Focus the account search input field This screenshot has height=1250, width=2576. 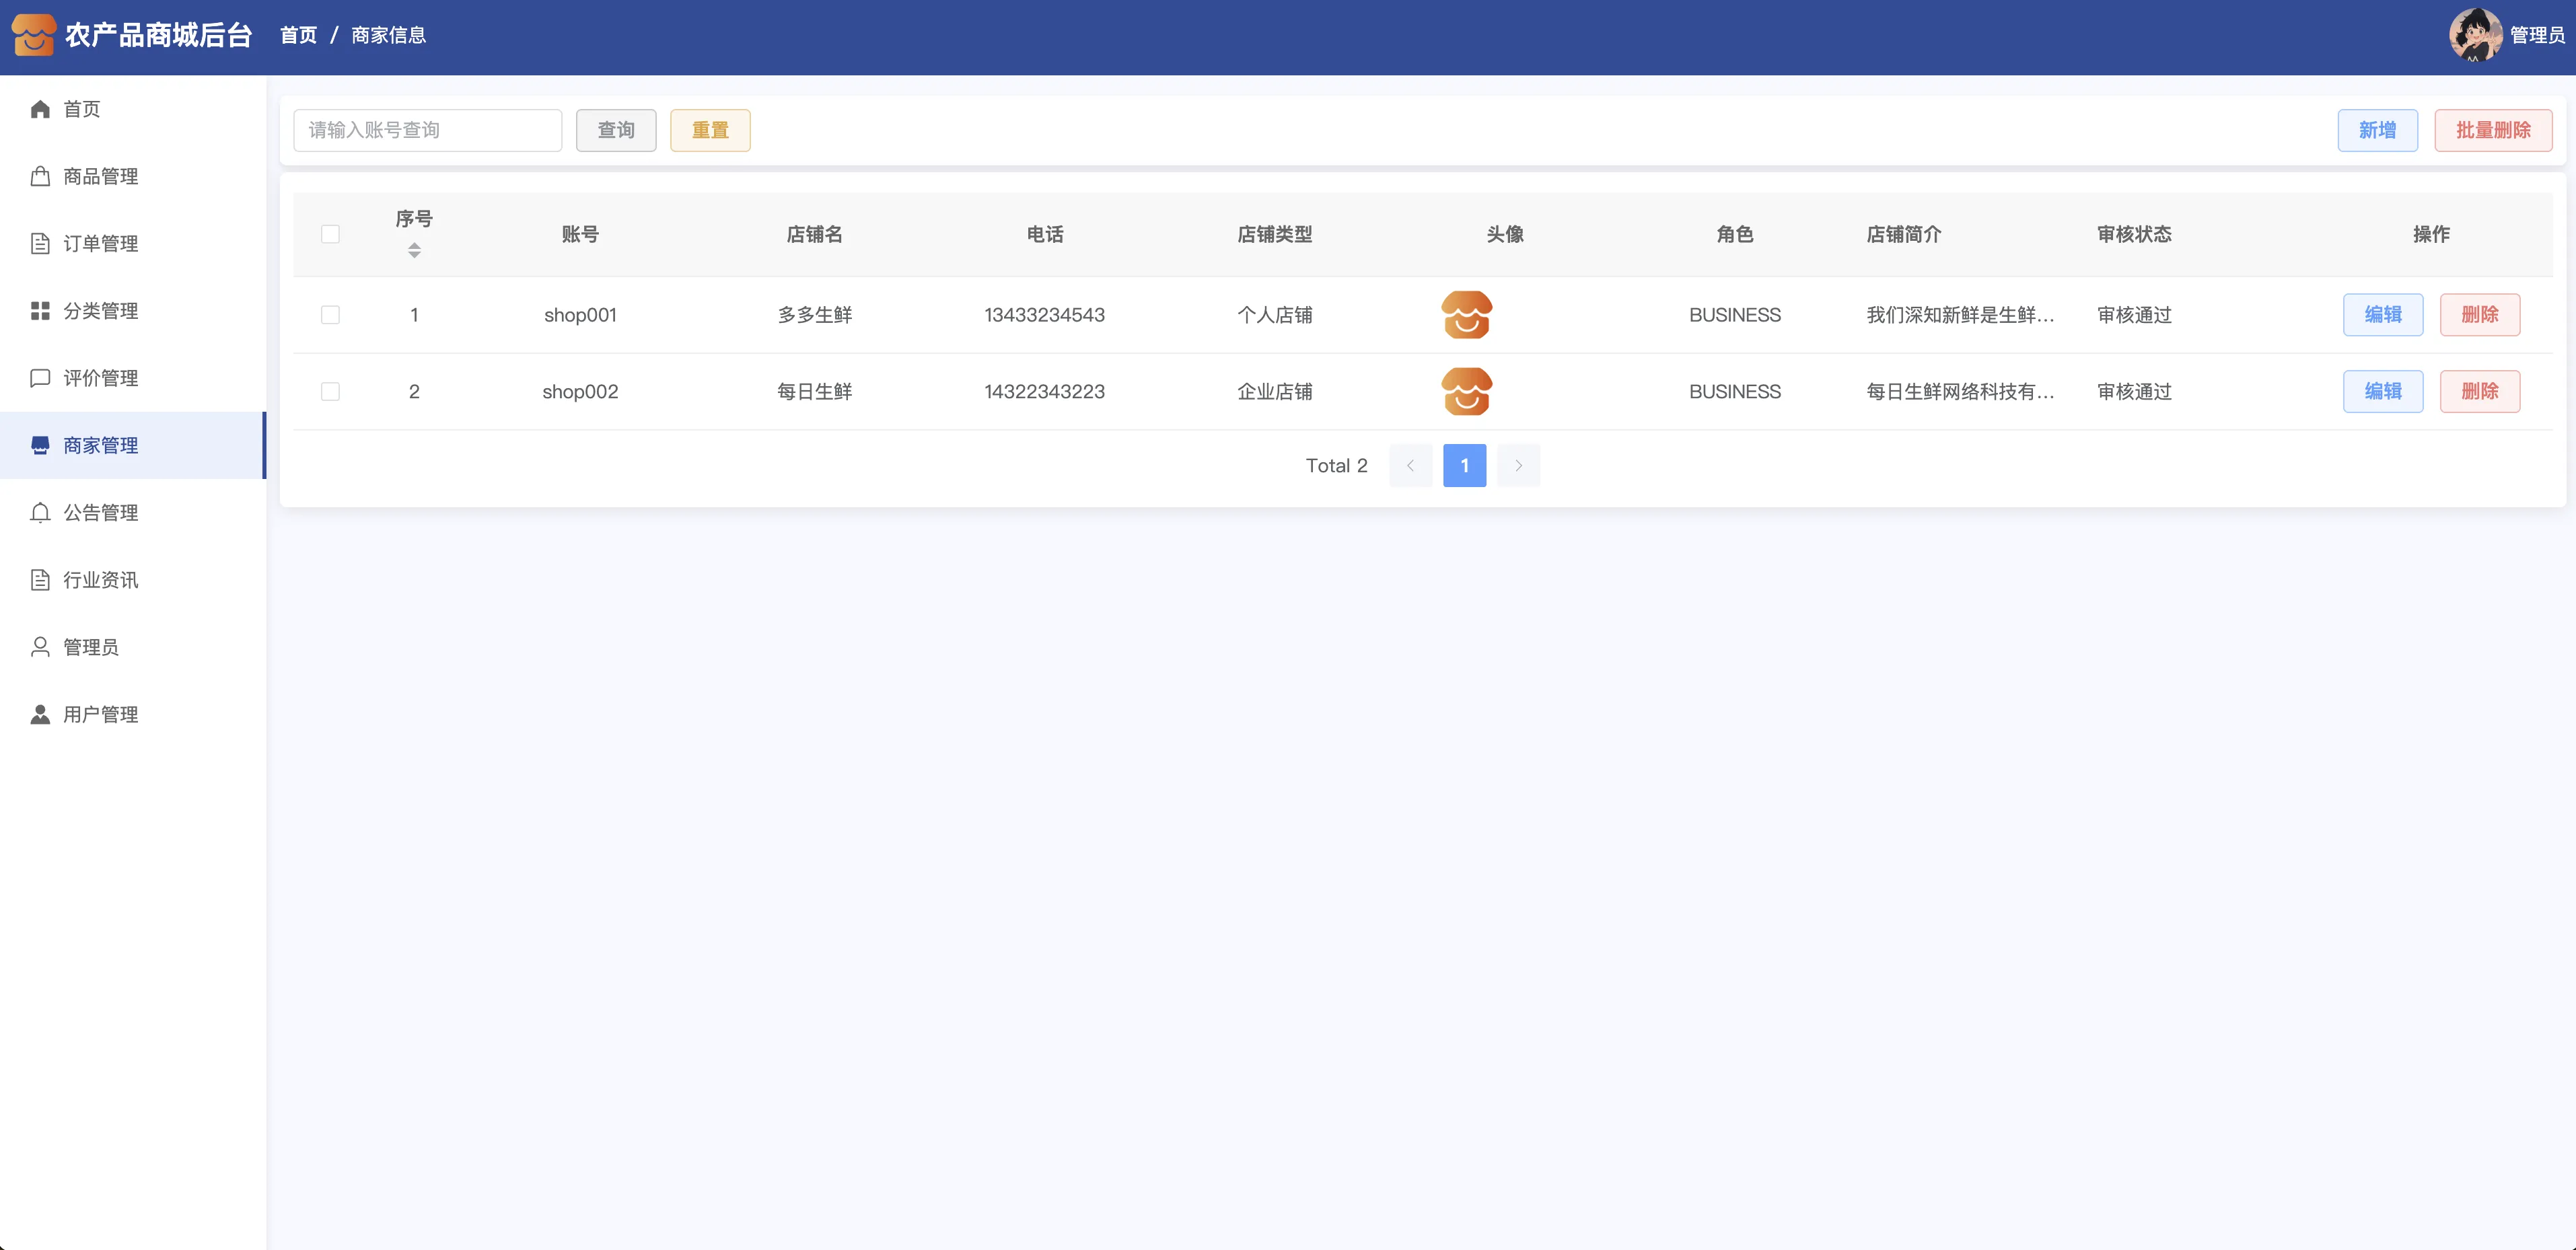click(x=427, y=130)
